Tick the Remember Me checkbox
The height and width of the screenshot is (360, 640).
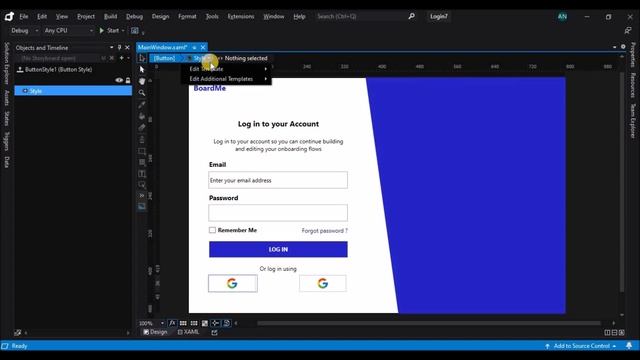pos(212,230)
